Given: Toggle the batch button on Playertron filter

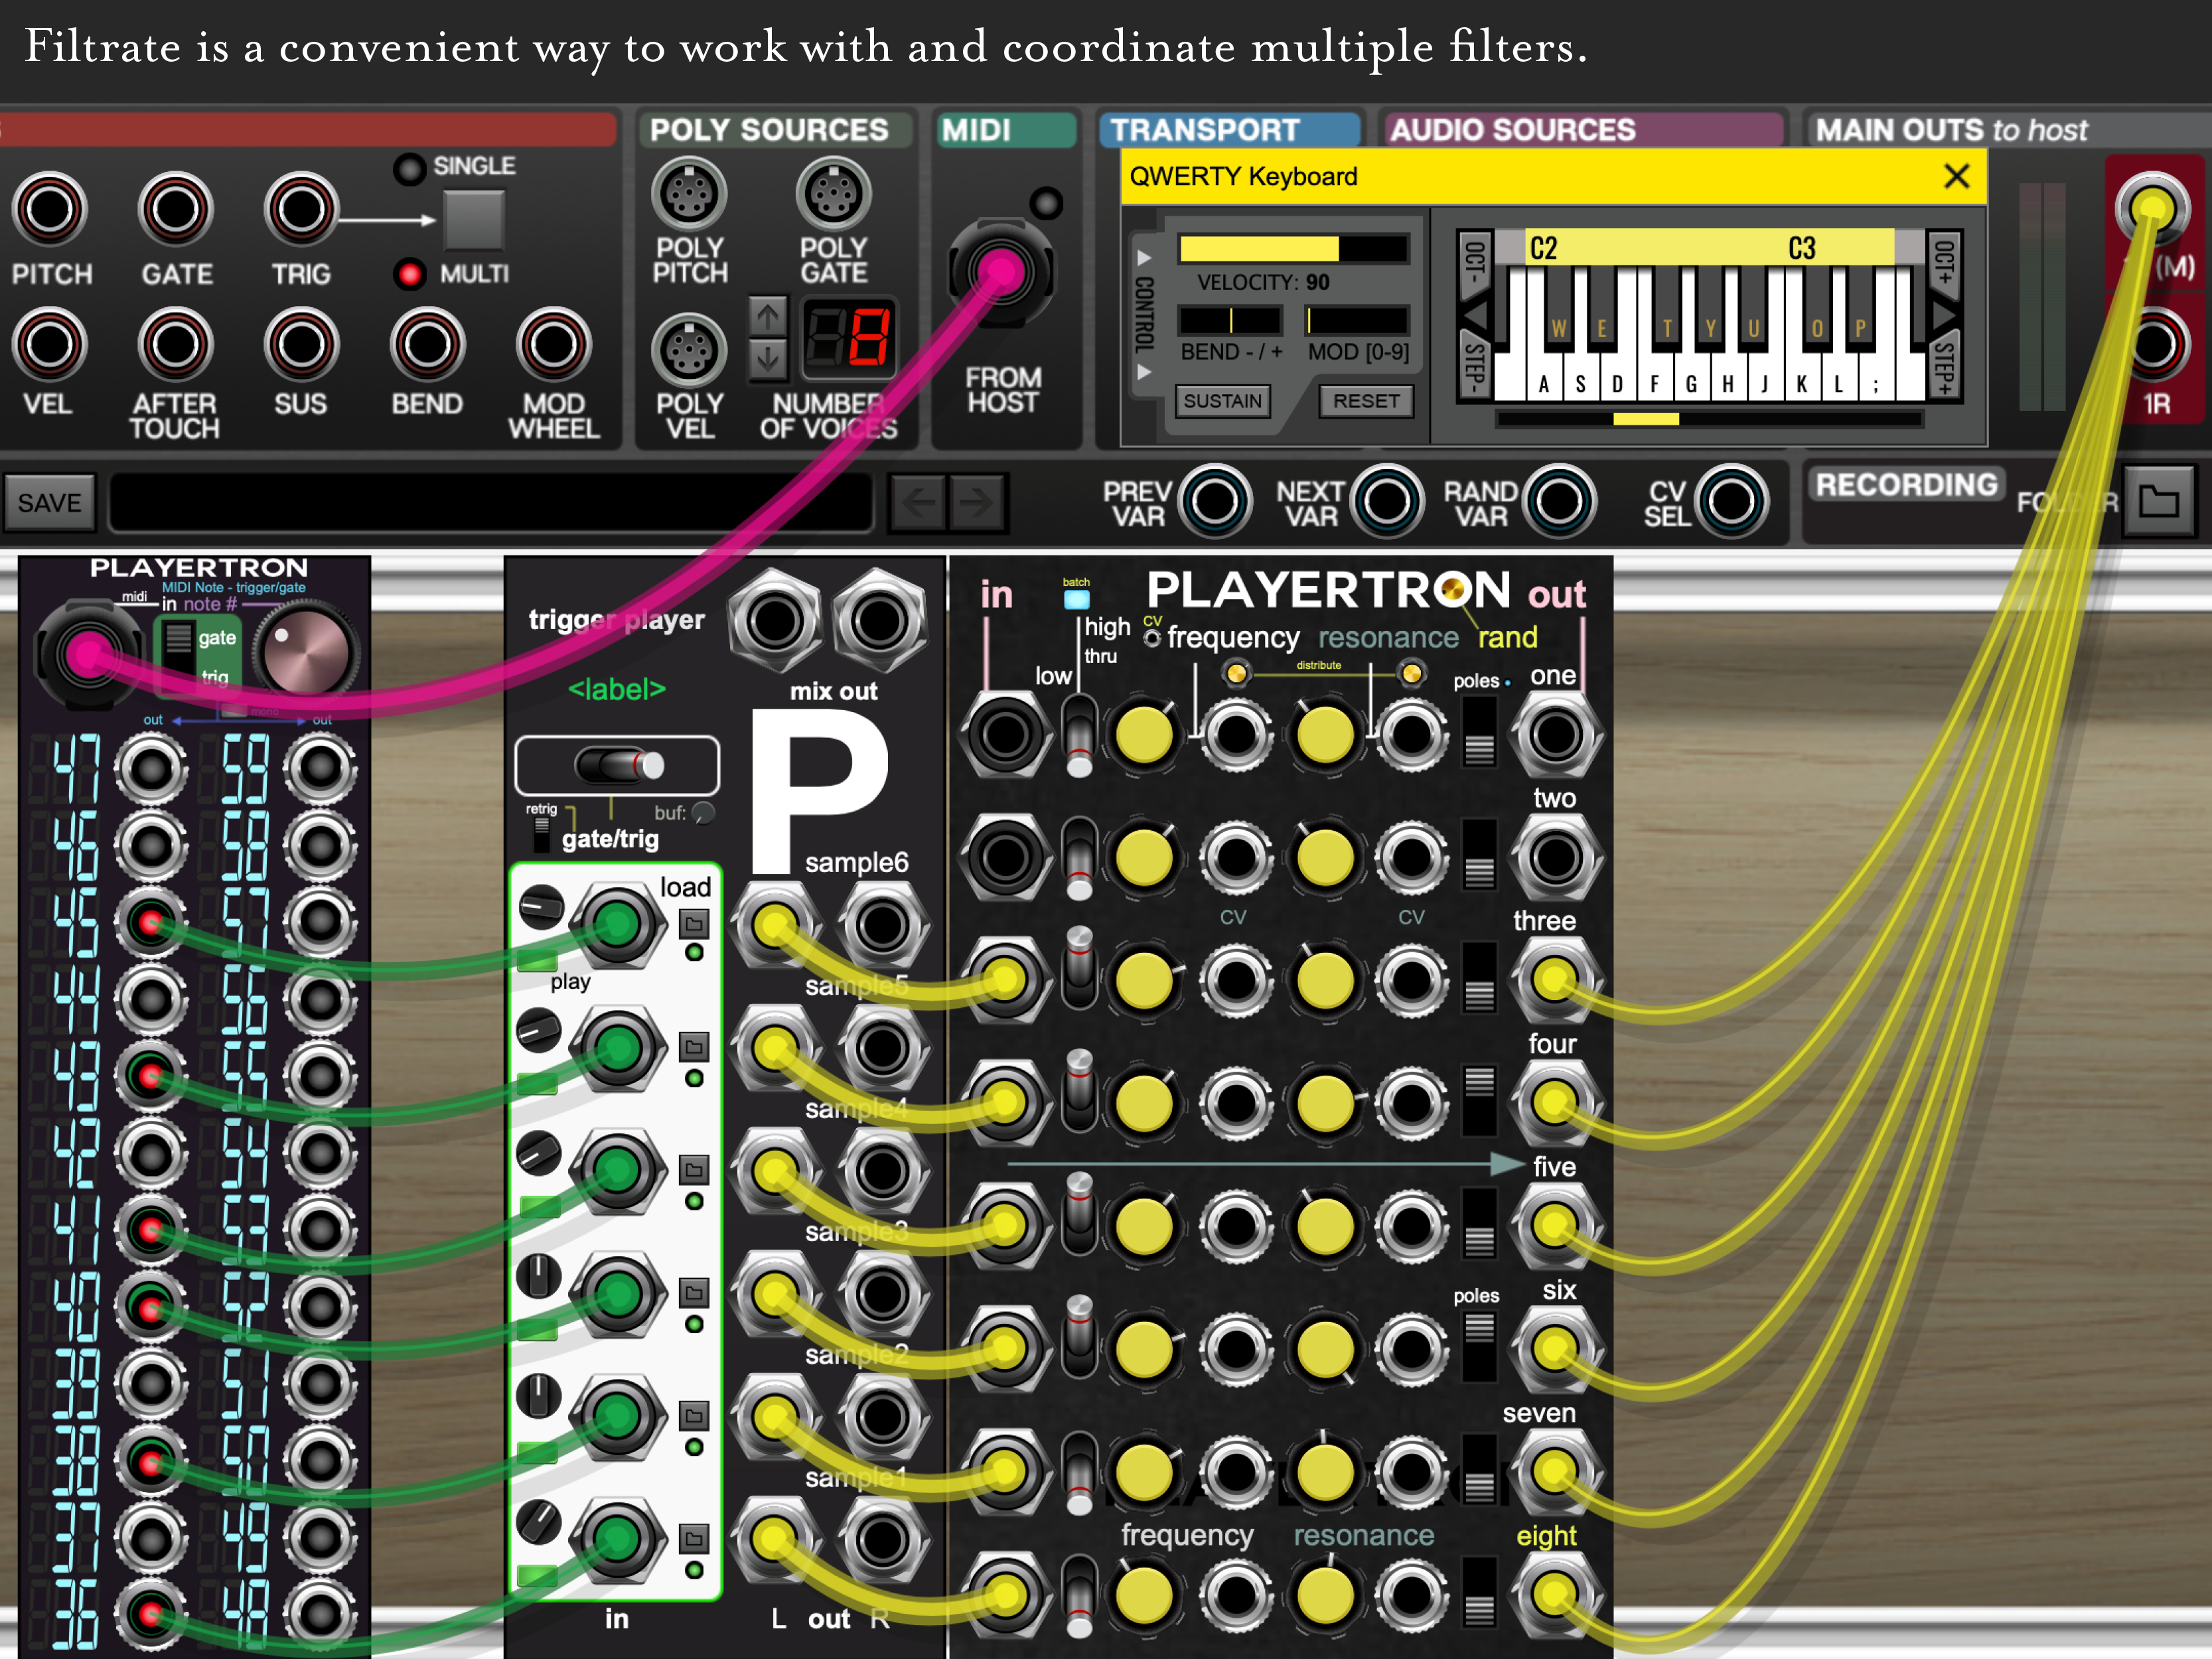Looking at the screenshot, I should [1076, 599].
